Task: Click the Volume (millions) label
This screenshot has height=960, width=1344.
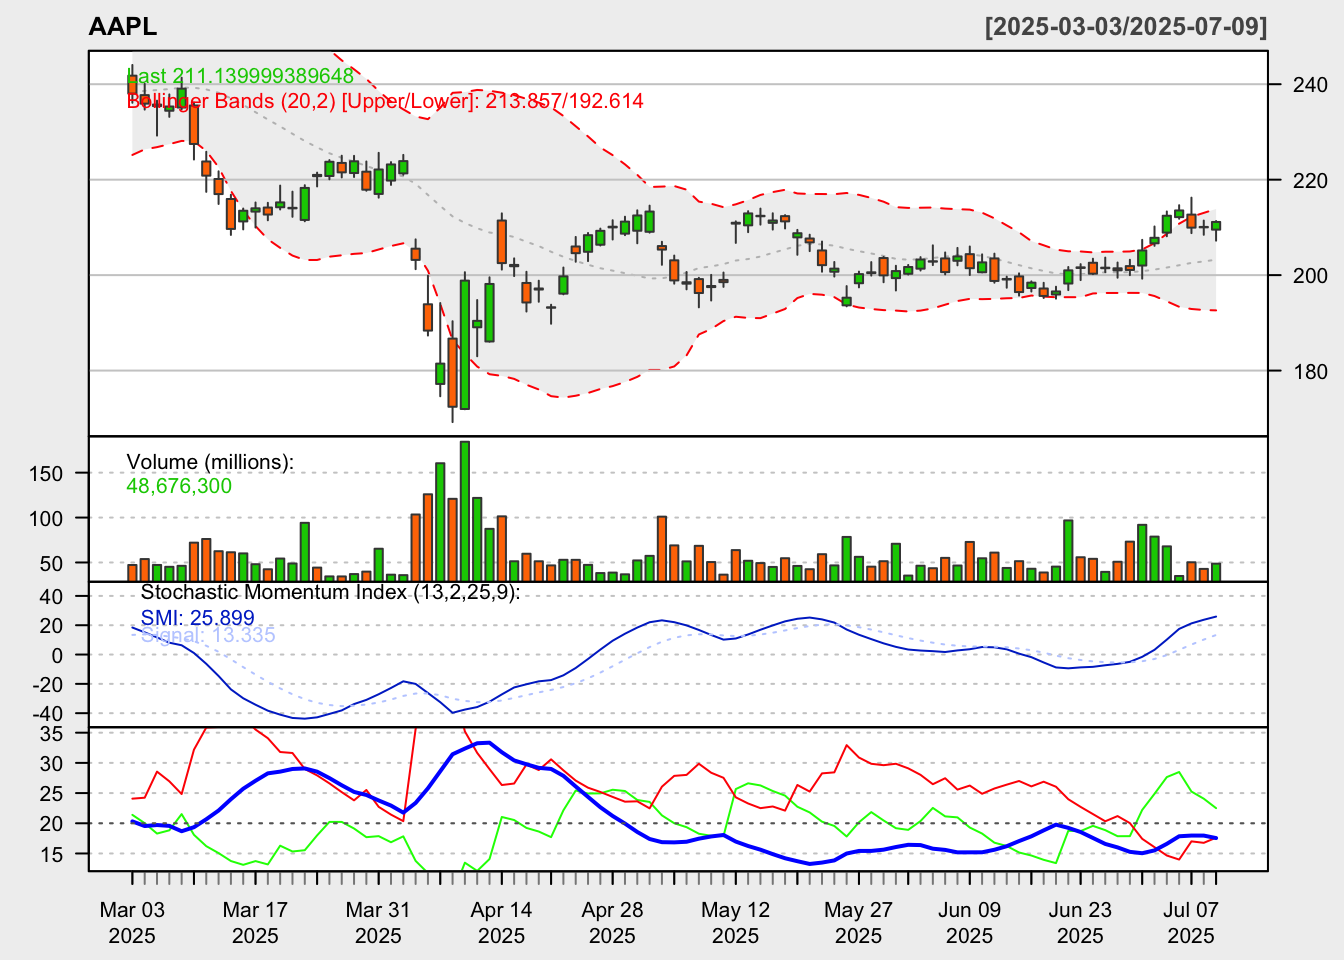Action: point(210,462)
